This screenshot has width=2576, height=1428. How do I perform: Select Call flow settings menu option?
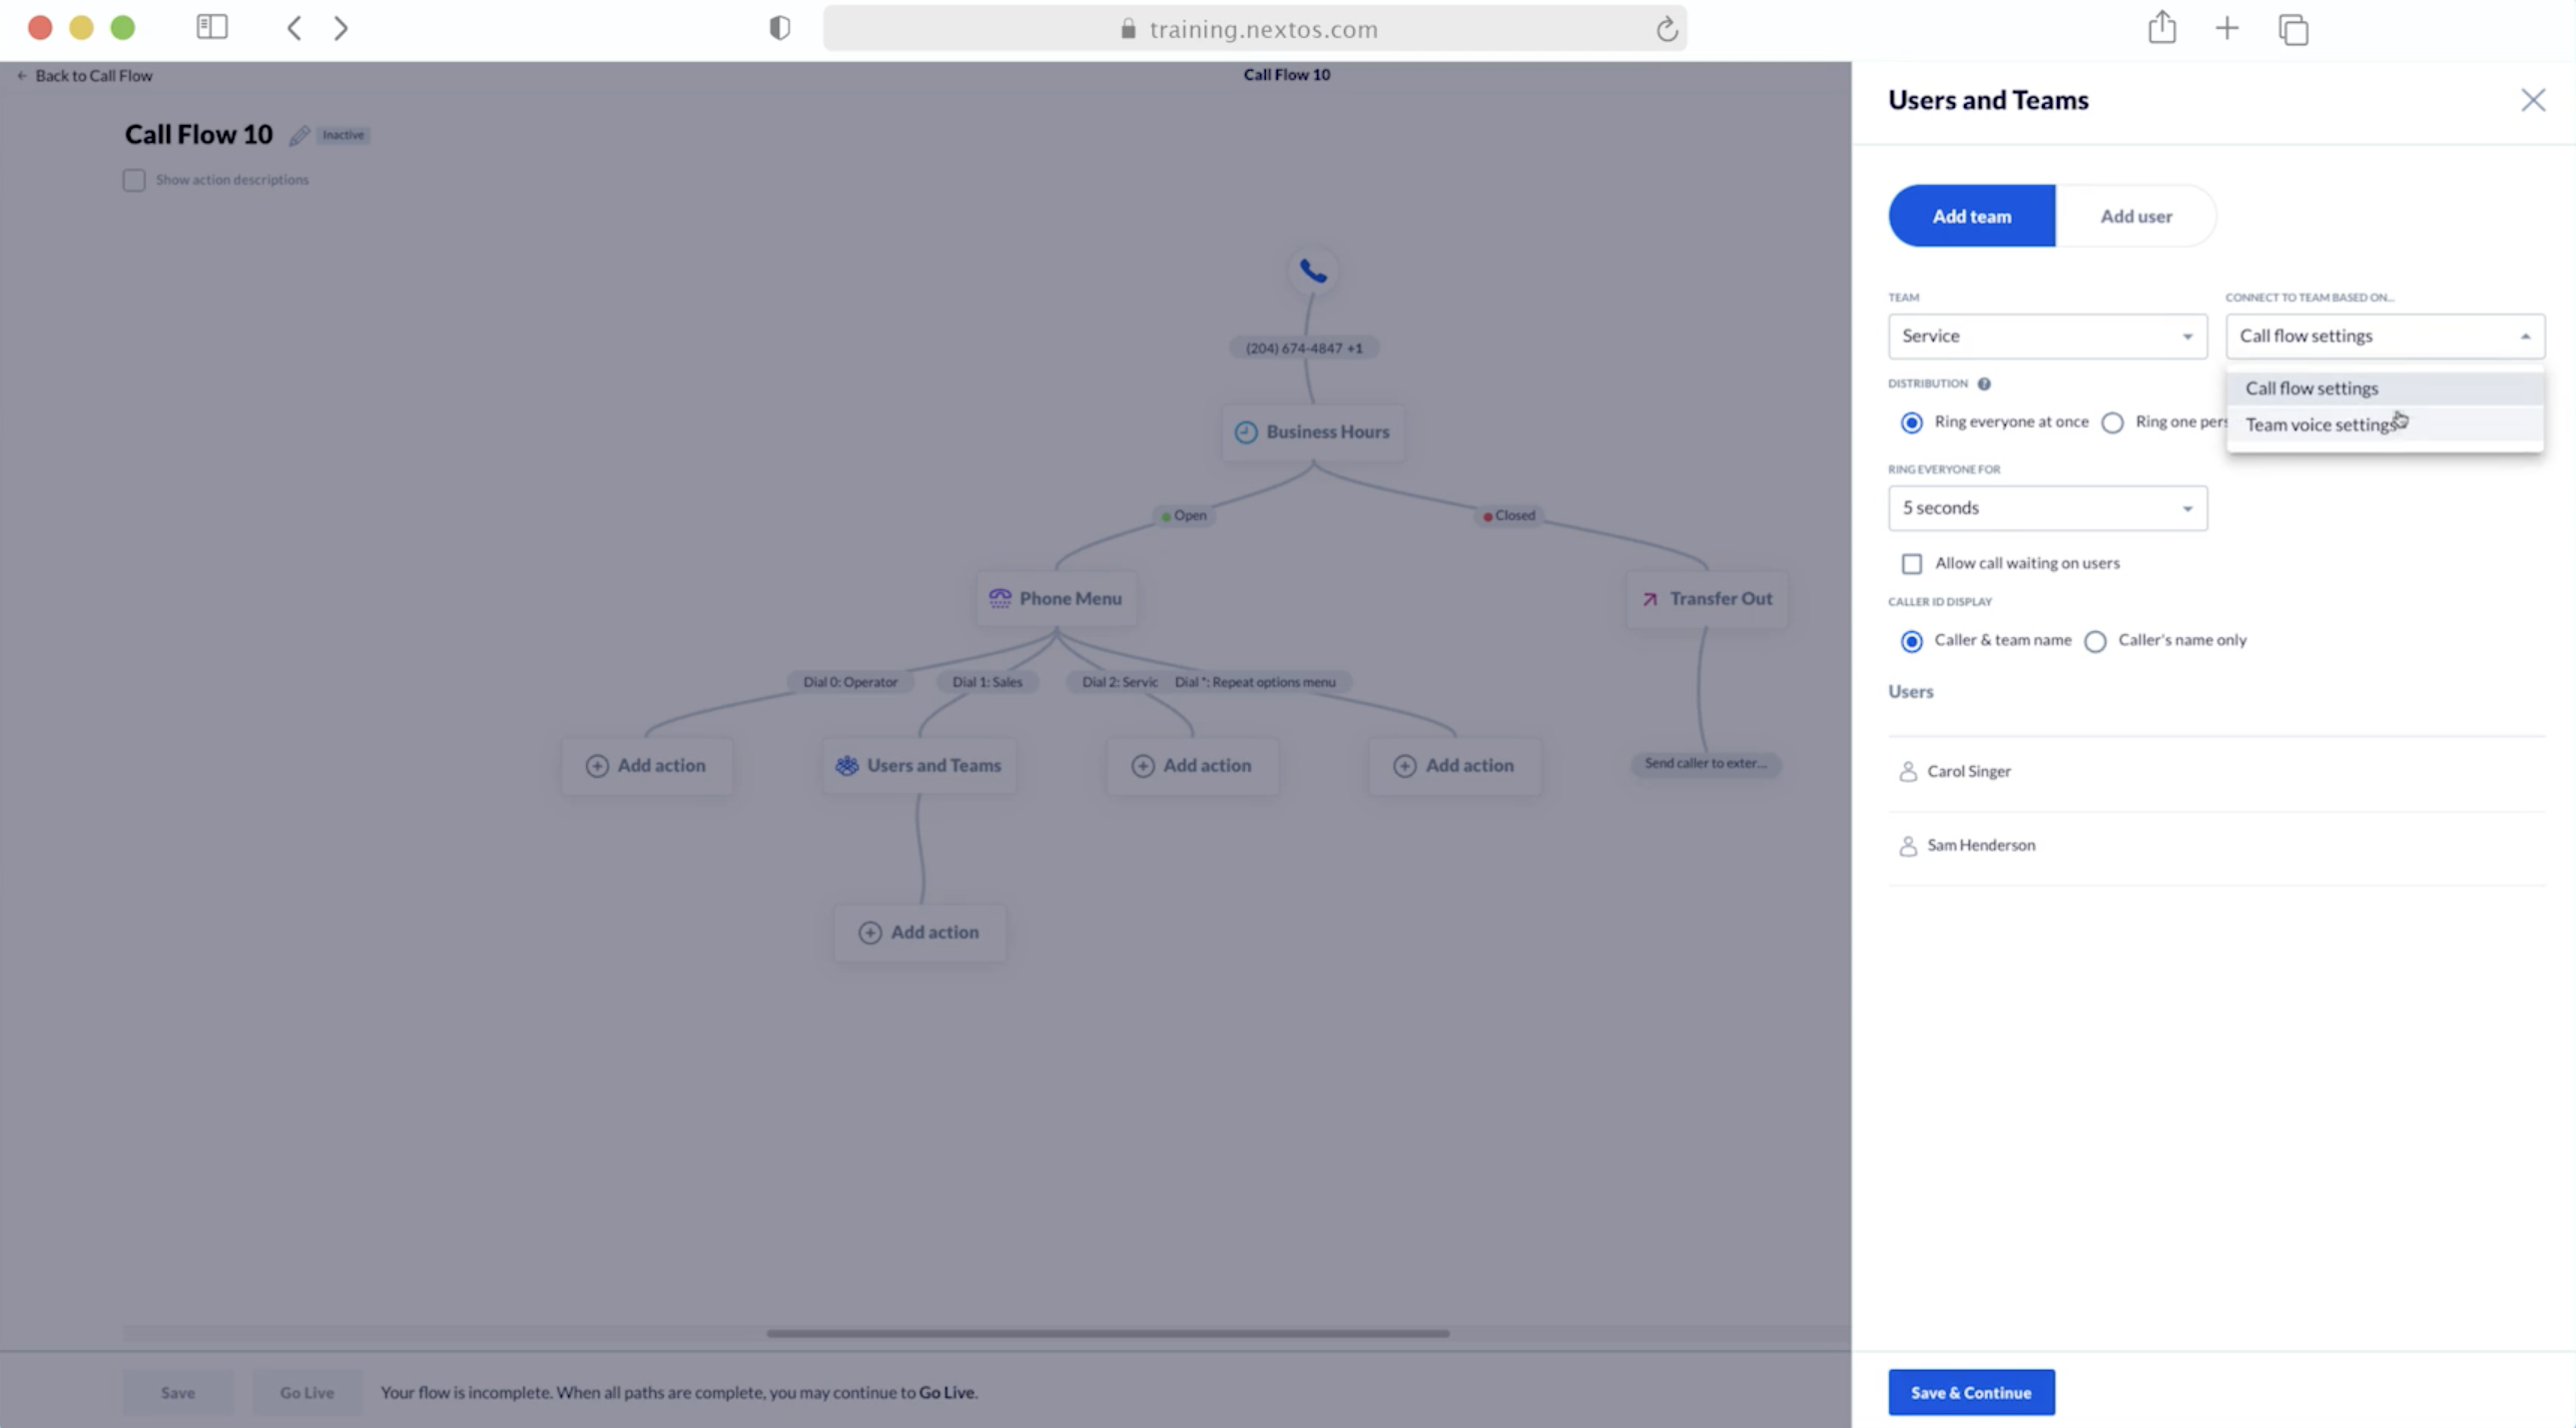(x=2312, y=385)
